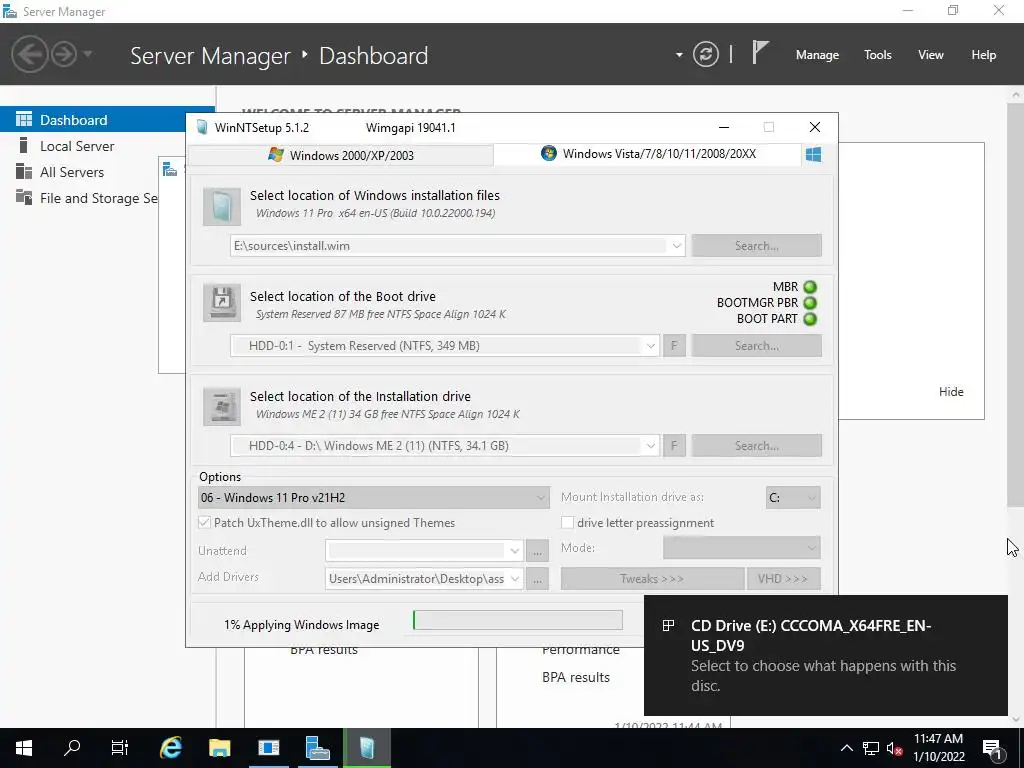Open the Tools menu
The width and height of the screenshot is (1024, 768).
pos(878,55)
